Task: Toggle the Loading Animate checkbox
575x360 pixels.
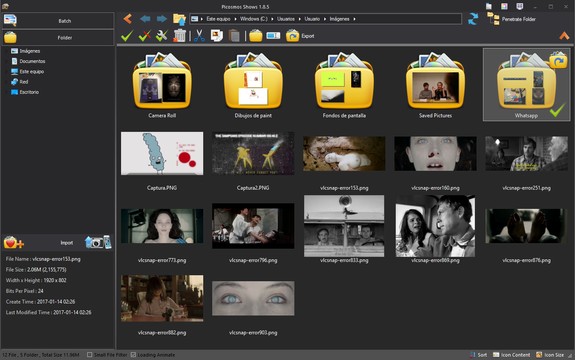Action: (133, 355)
